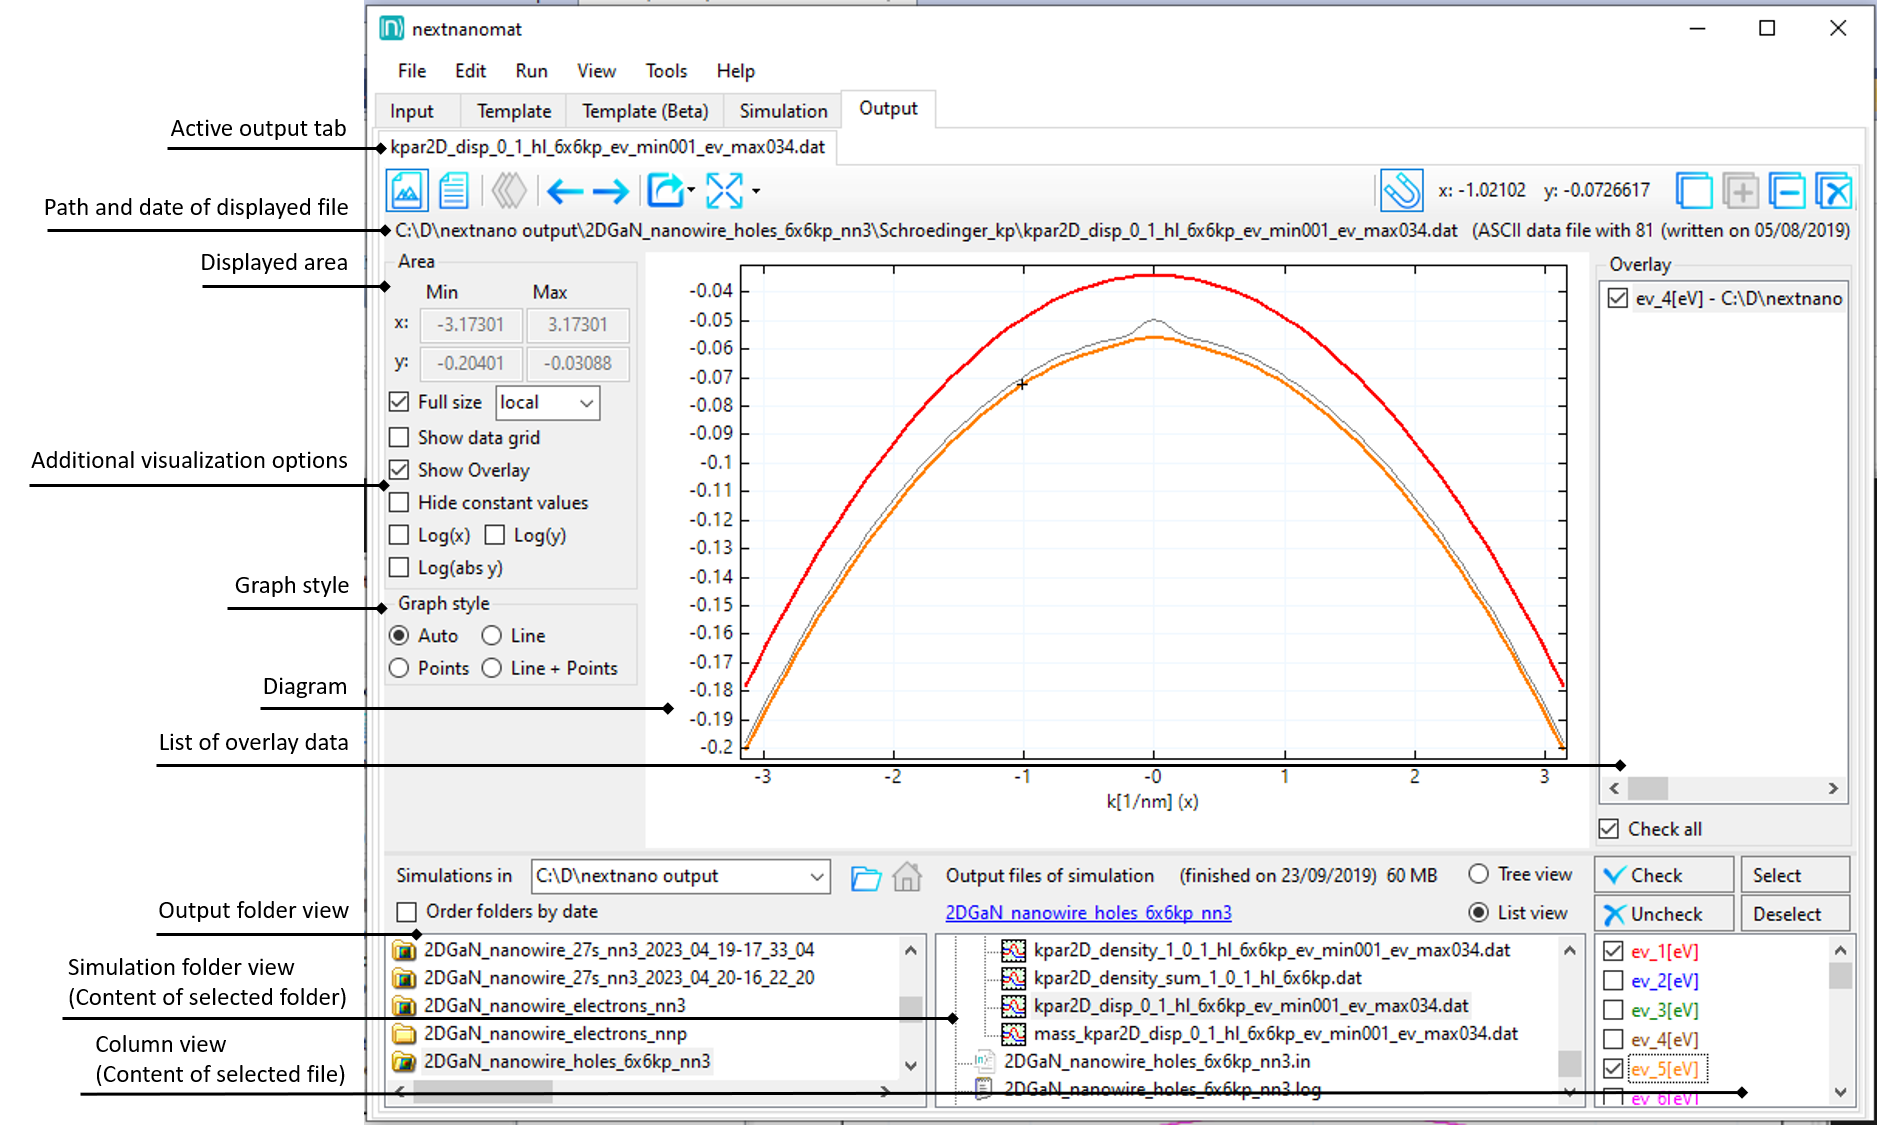Enable Show data grid checkbox
This screenshot has width=1877, height=1125.
click(x=399, y=438)
